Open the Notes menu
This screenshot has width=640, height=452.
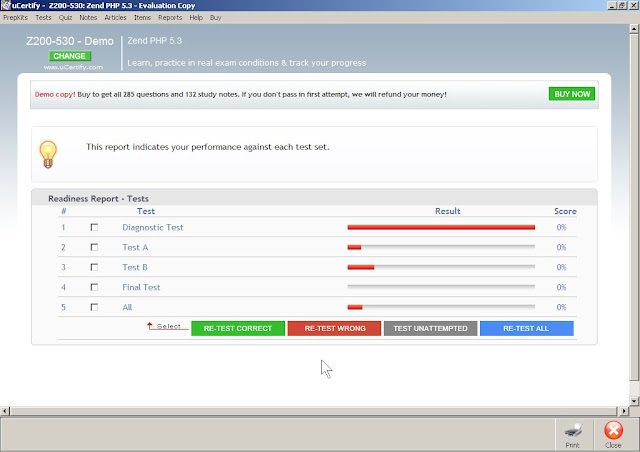(x=88, y=18)
